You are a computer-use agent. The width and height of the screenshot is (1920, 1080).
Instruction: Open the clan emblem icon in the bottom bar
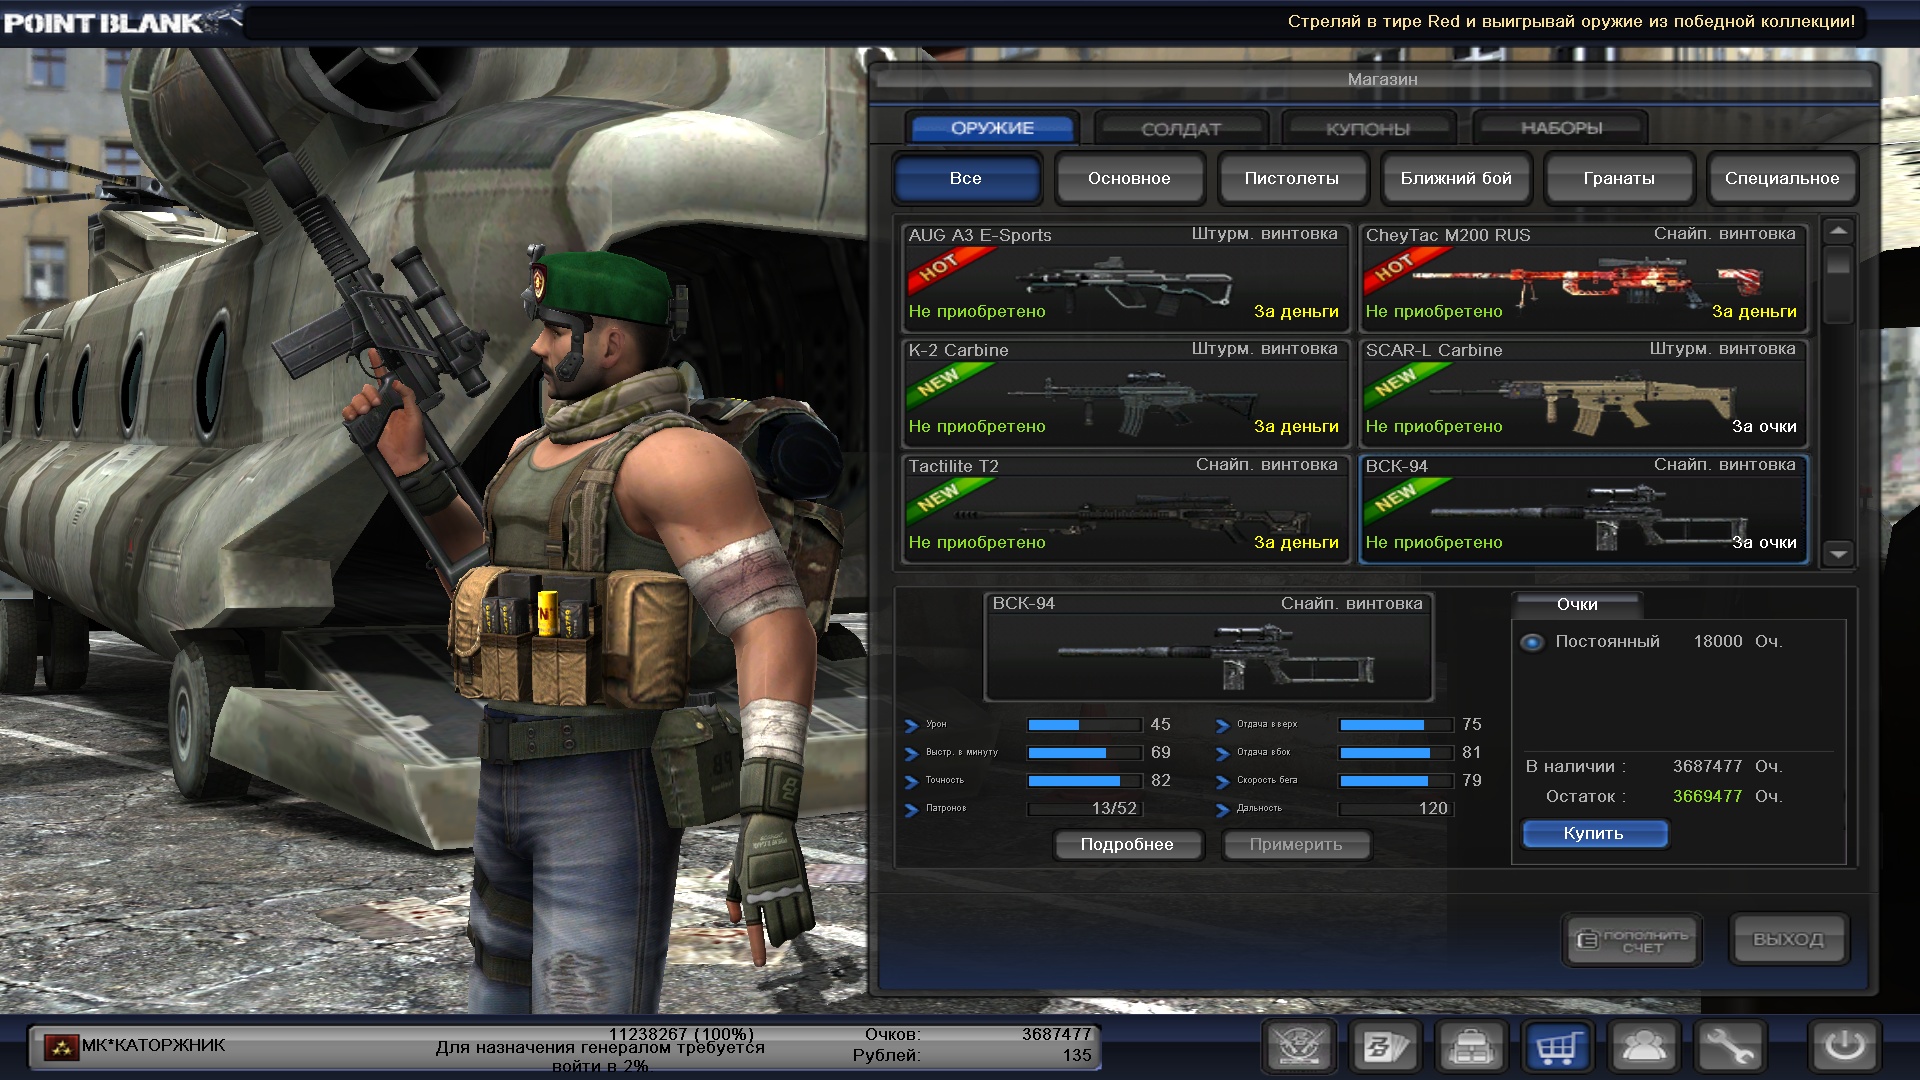click(1299, 1047)
